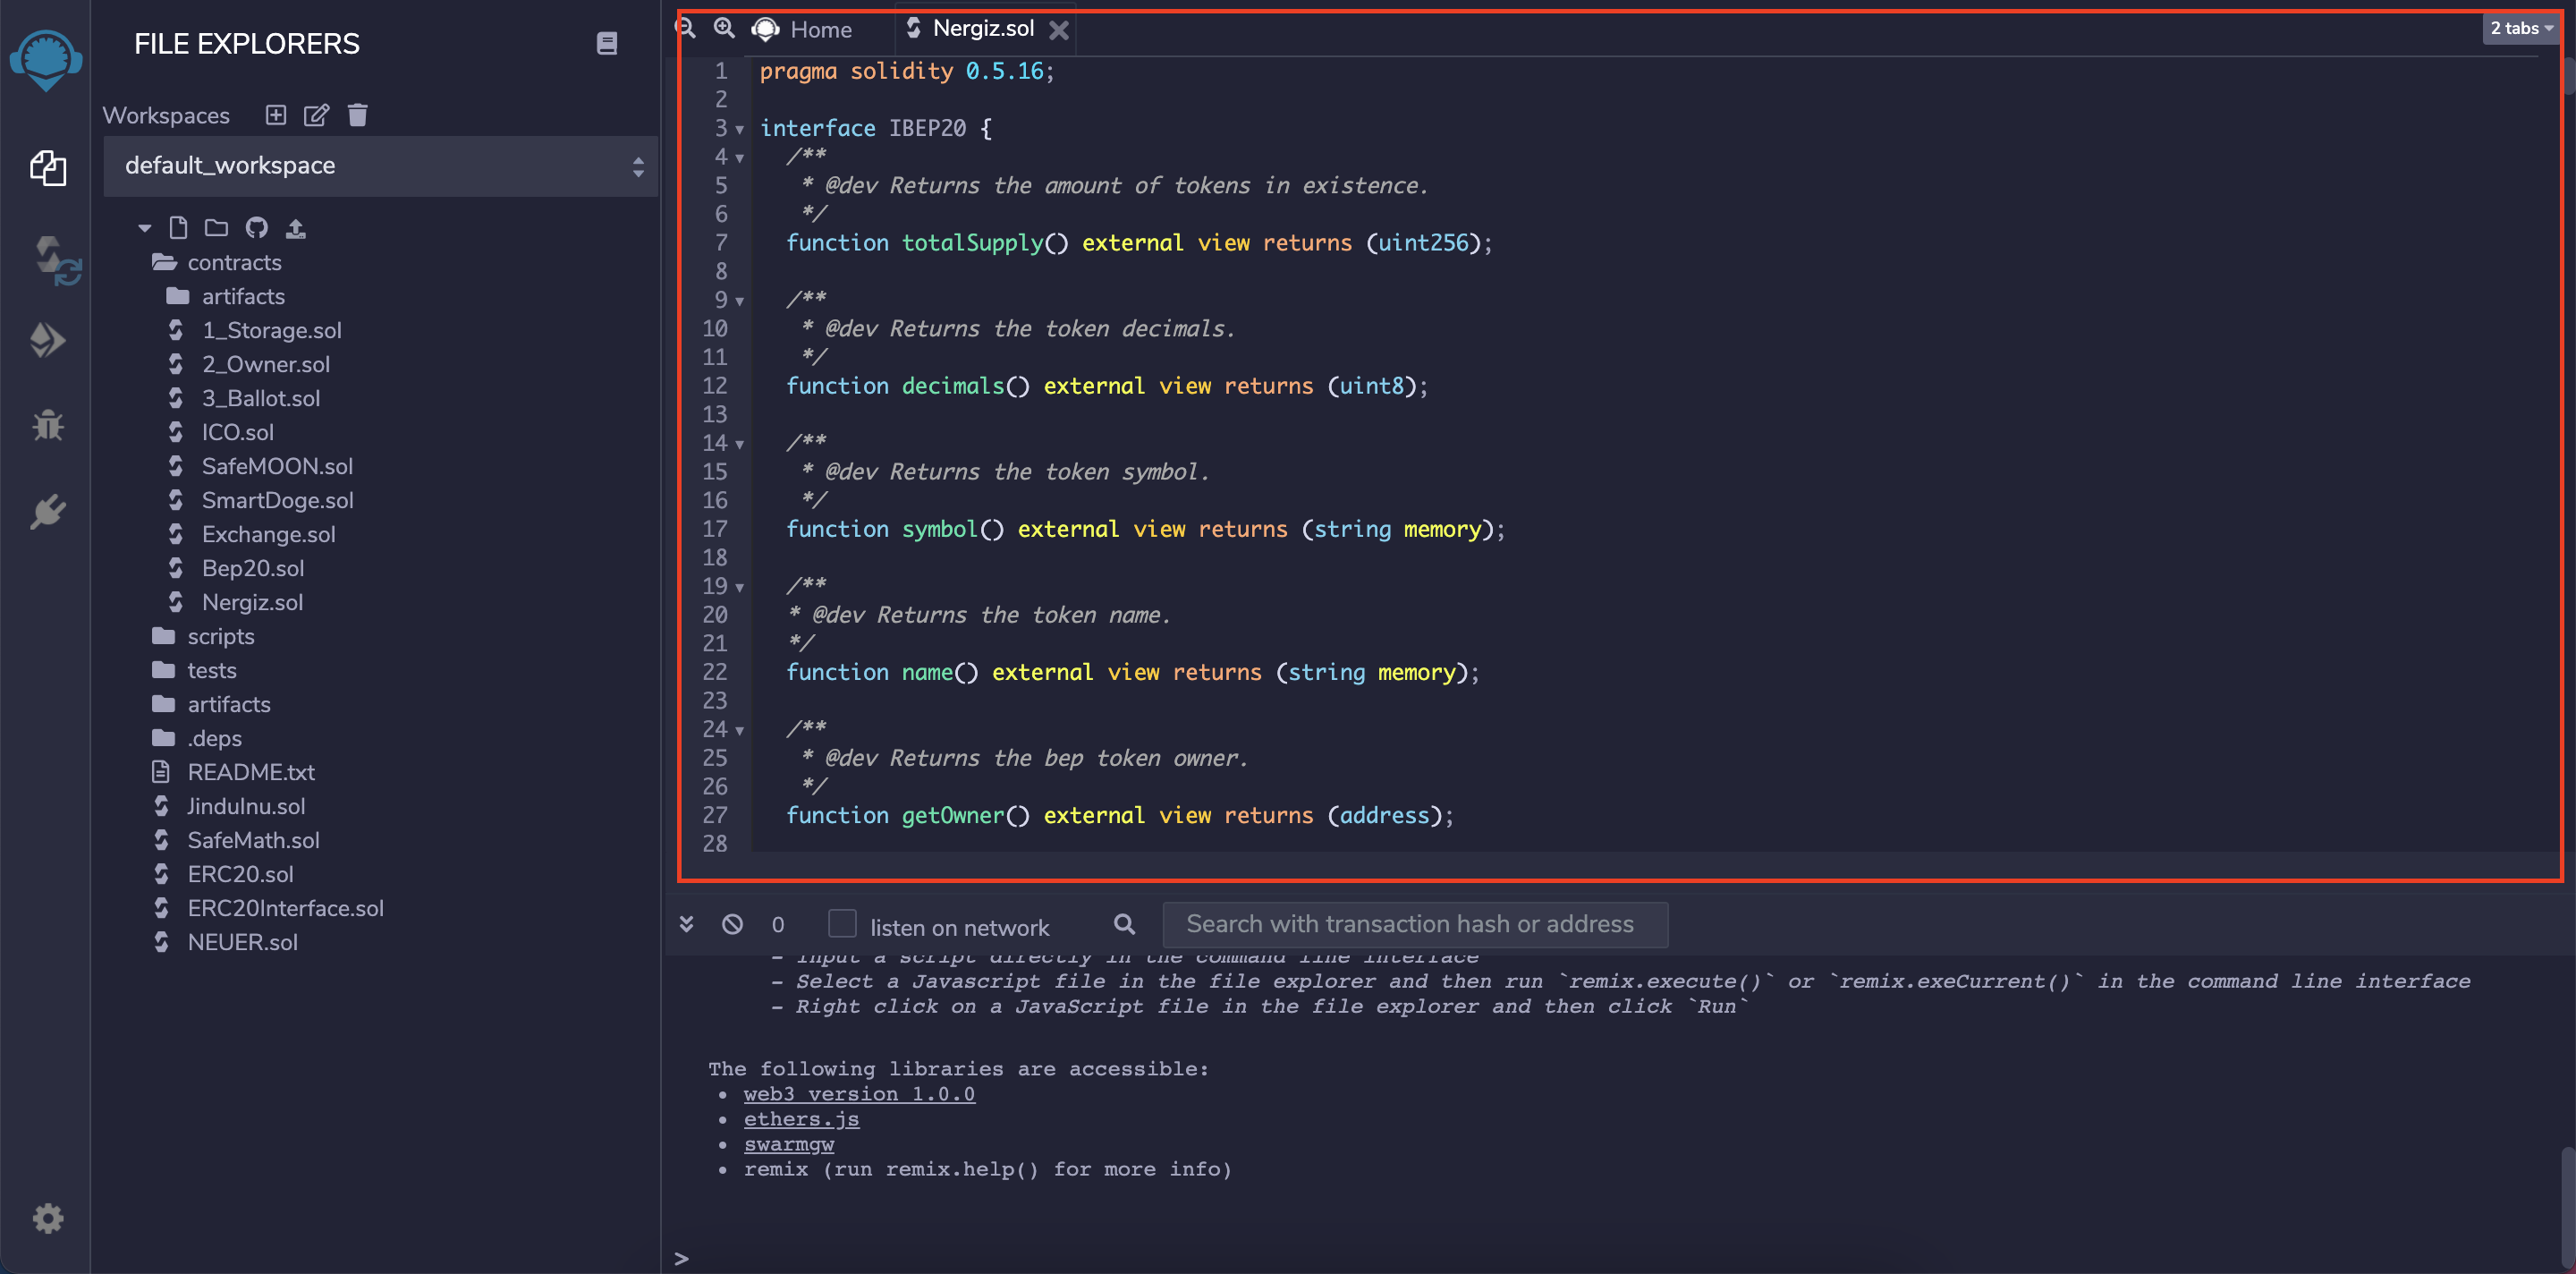The image size is (2576, 1274).
Task: Fold comment block at line 4
Action: coord(740,158)
